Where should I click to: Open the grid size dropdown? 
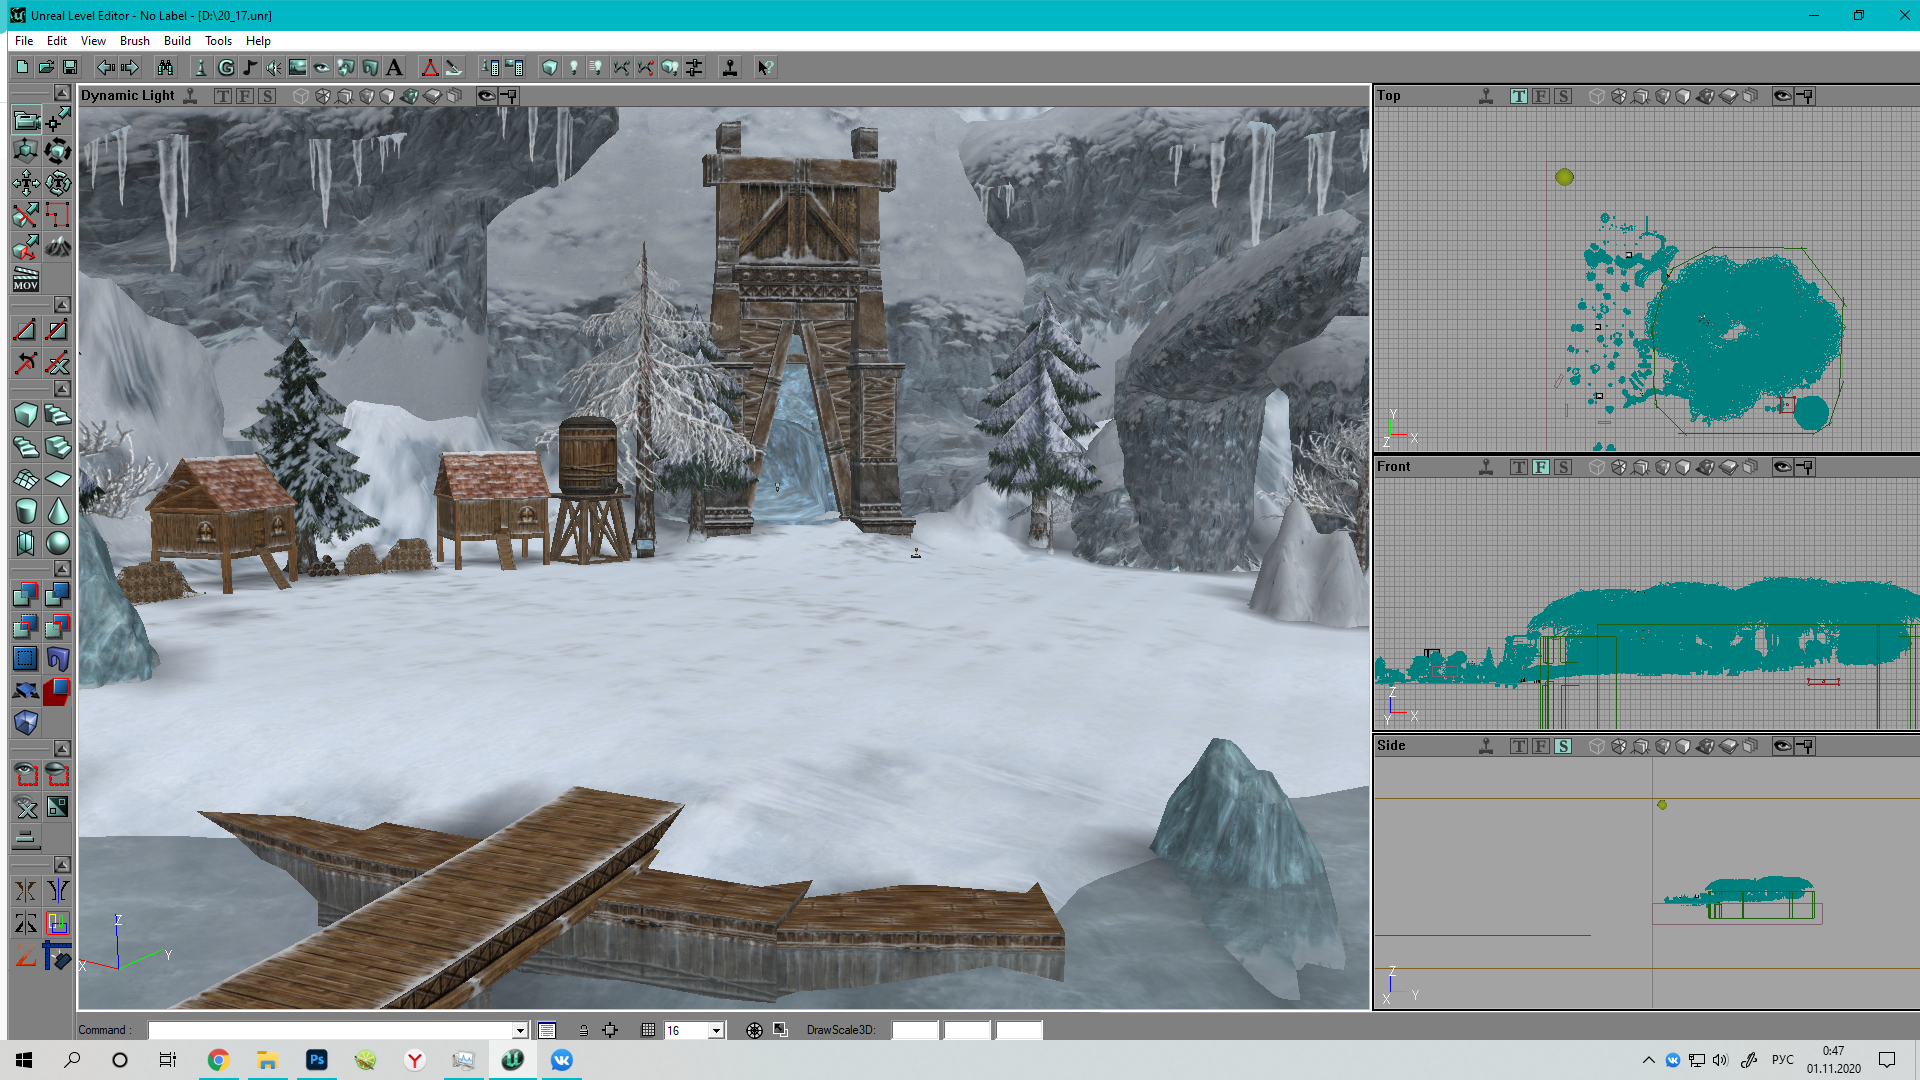pos(716,1030)
